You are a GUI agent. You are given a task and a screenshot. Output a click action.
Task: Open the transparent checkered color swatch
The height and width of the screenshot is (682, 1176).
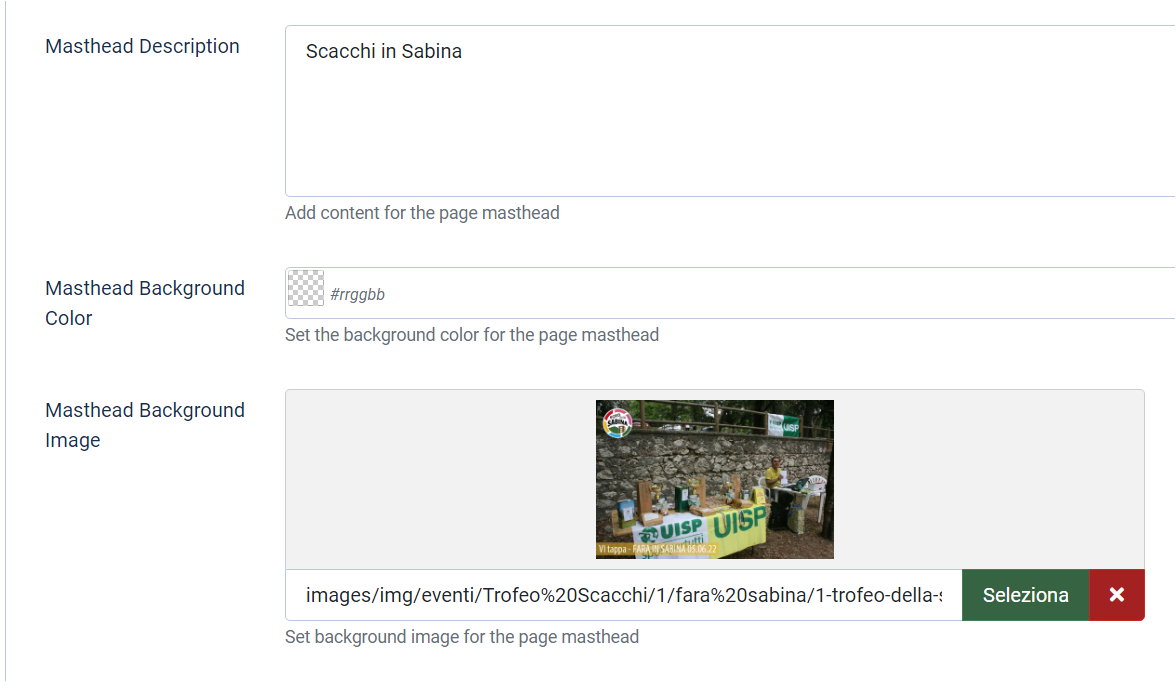[306, 288]
